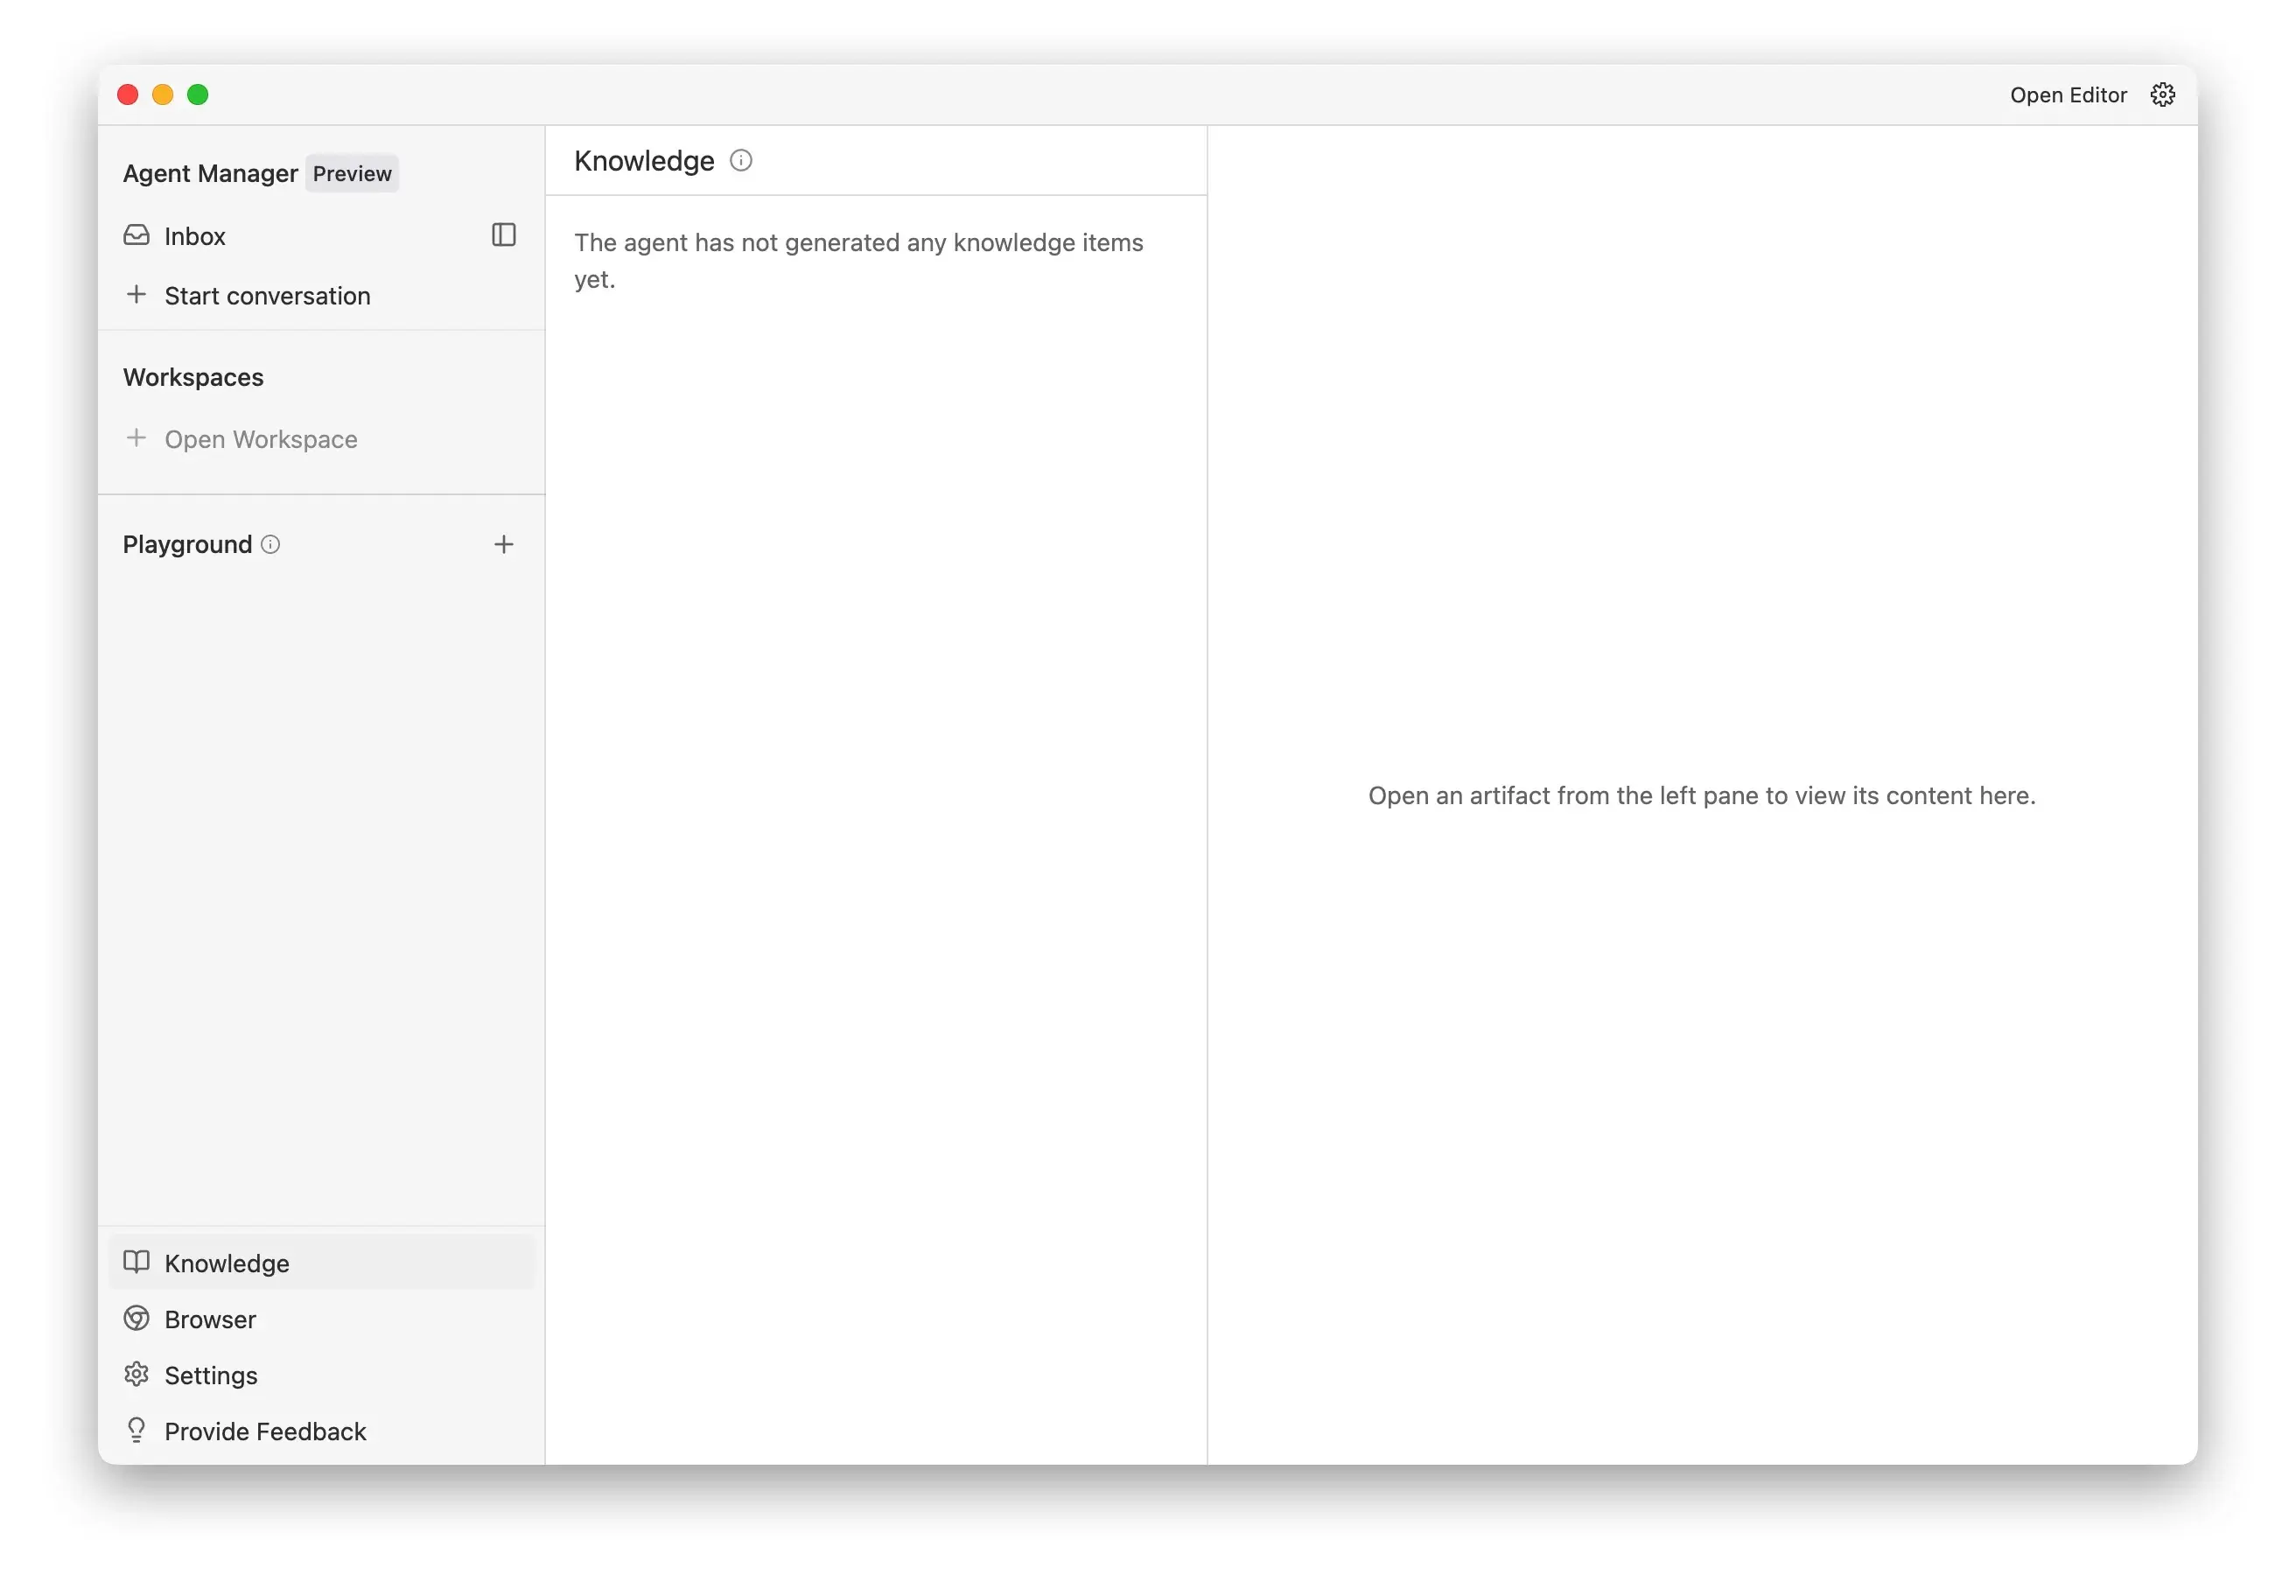Add a new Playground with plus icon
The width and height of the screenshot is (2296, 1596).
[x=504, y=545]
